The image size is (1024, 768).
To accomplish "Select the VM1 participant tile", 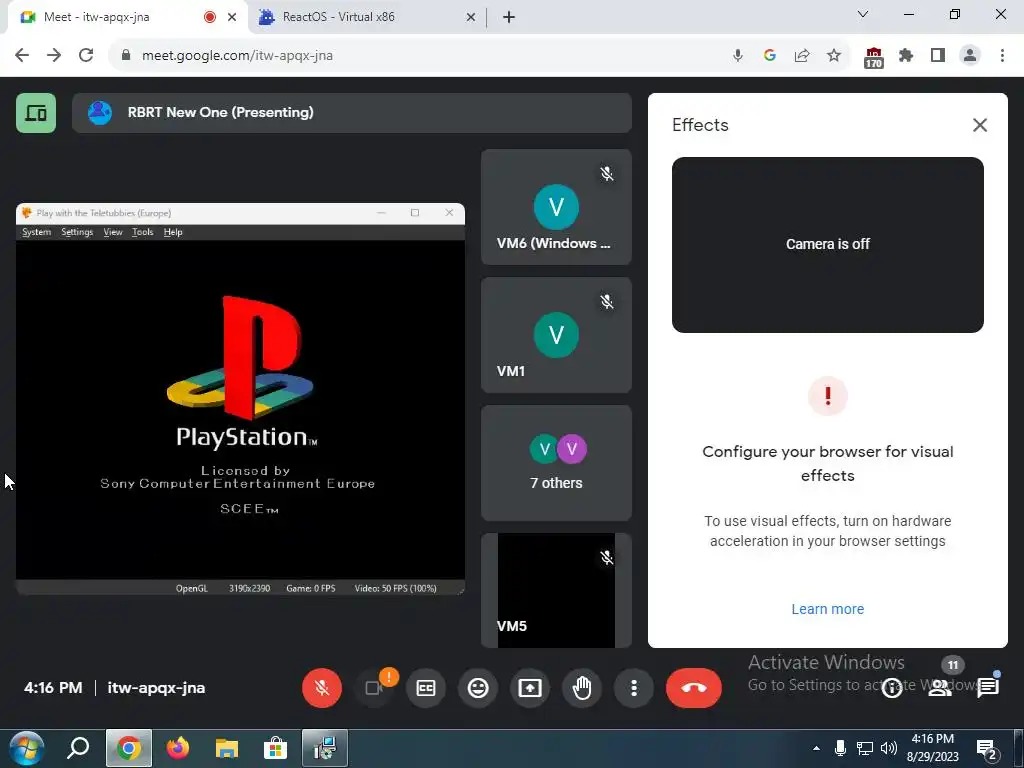I will tap(556, 335).
